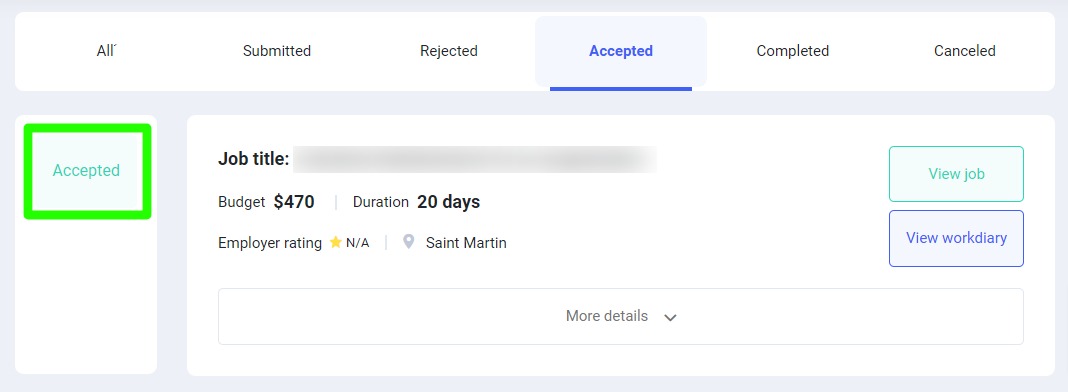Click the N/A rating value
Image resolution: width=1068 pixels, height=392 pixels.
click(x=358, y=243)
